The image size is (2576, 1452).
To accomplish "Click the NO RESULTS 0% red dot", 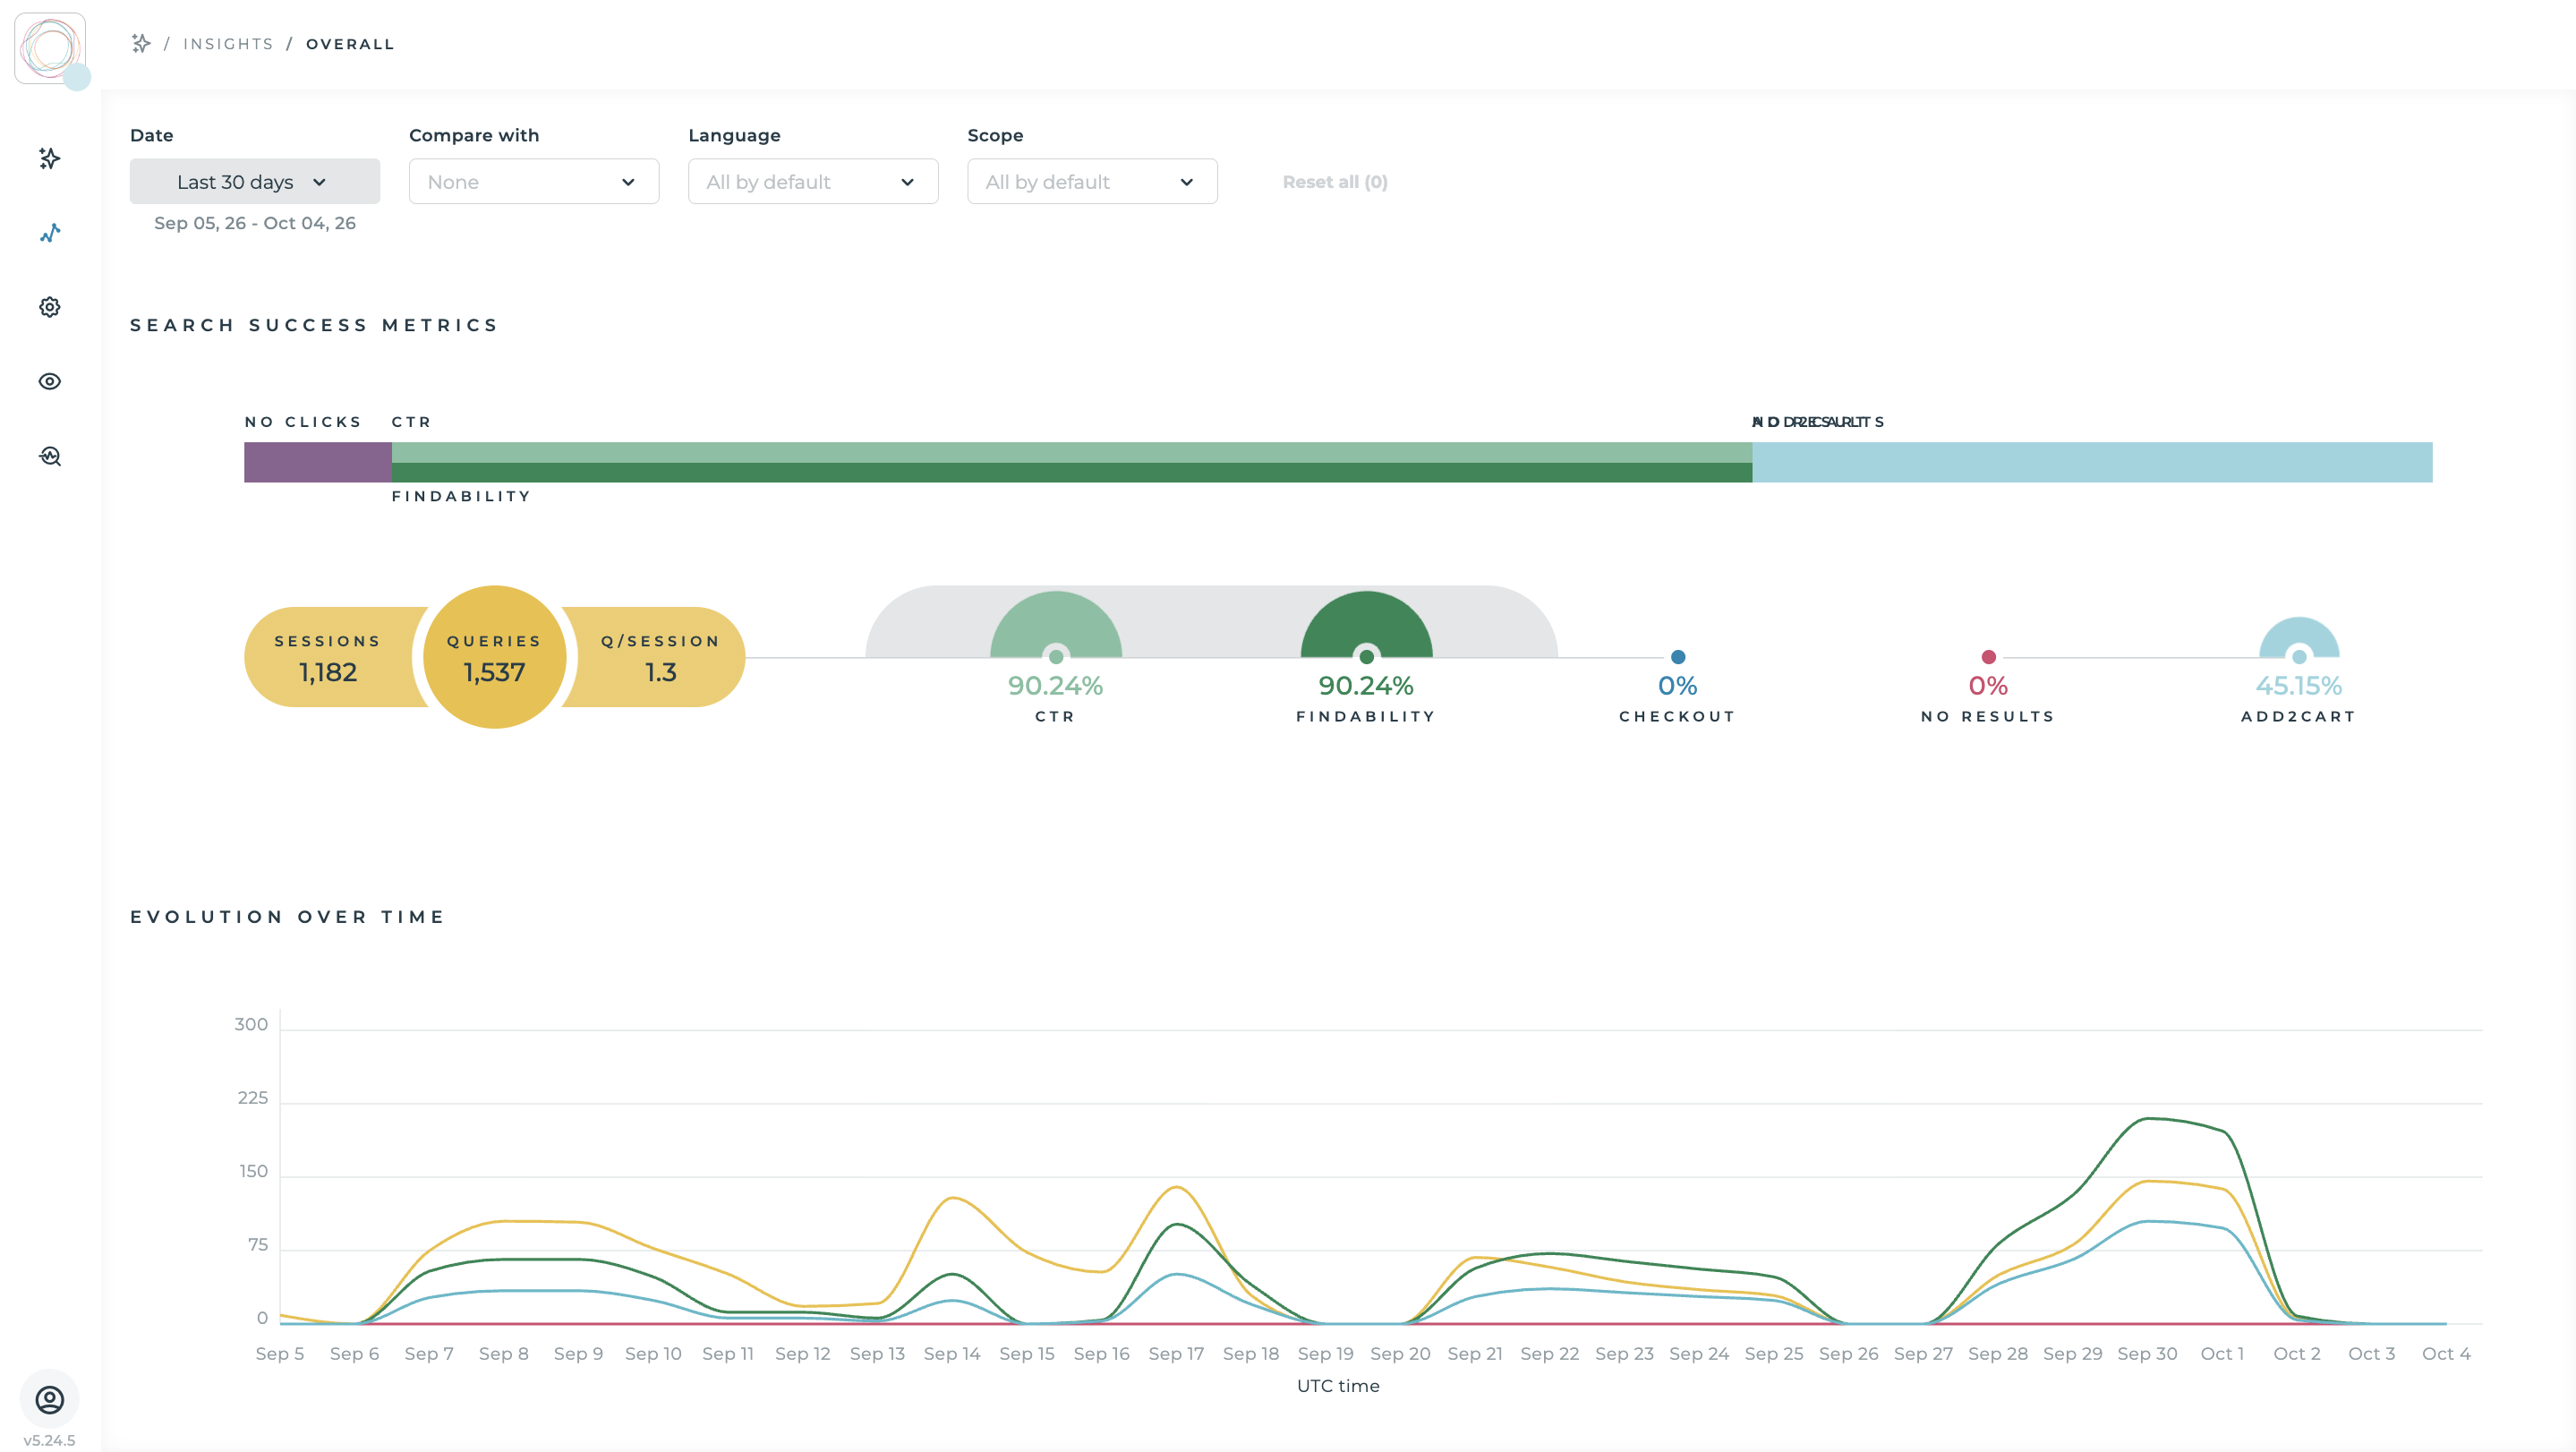I will 1988,657.
